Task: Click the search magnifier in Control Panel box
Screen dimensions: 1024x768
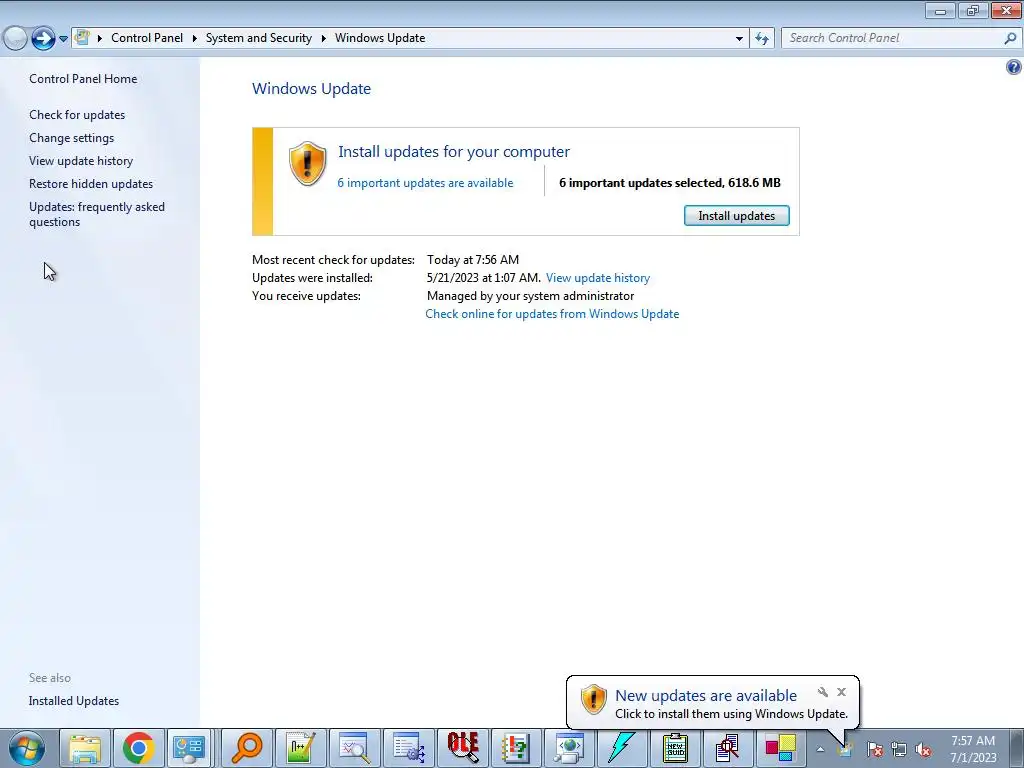Action: click(x=1010, y=38)
